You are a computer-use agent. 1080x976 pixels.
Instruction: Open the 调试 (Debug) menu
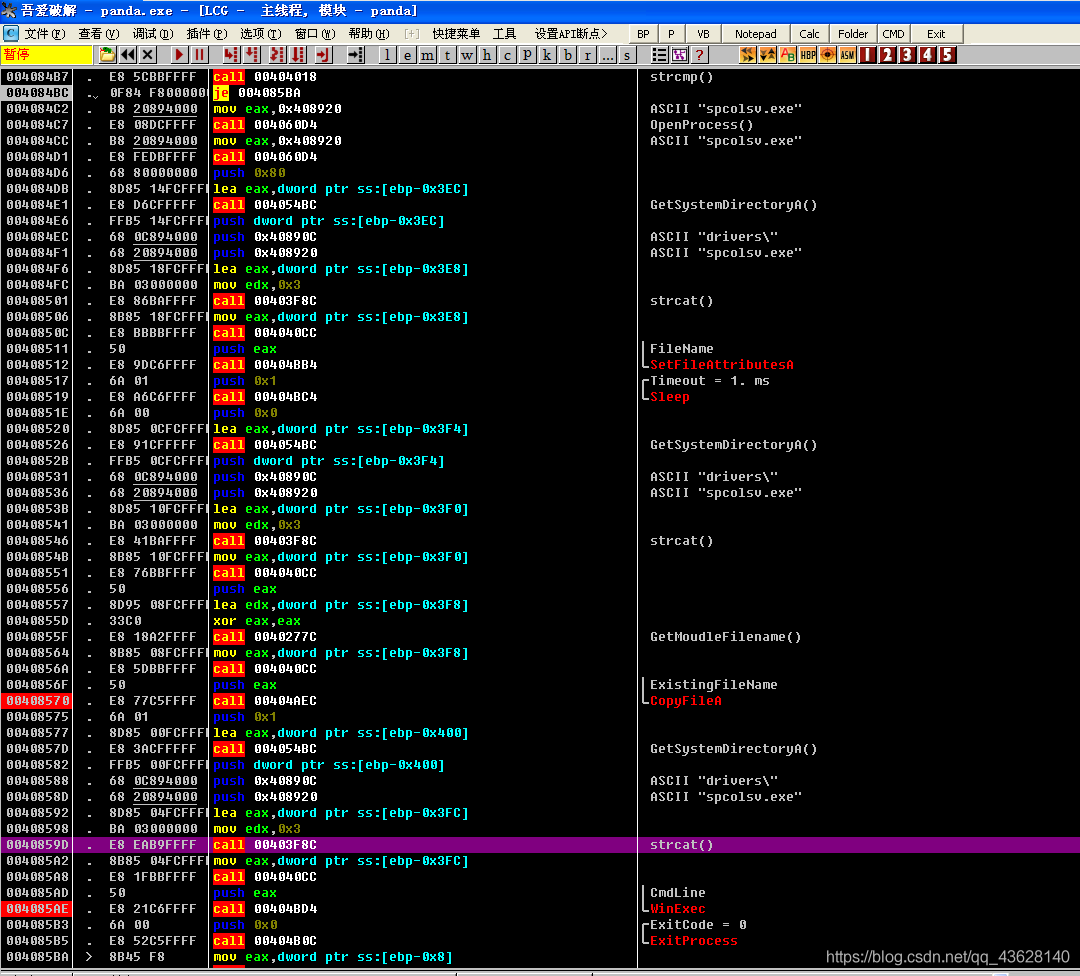(151, 34)
